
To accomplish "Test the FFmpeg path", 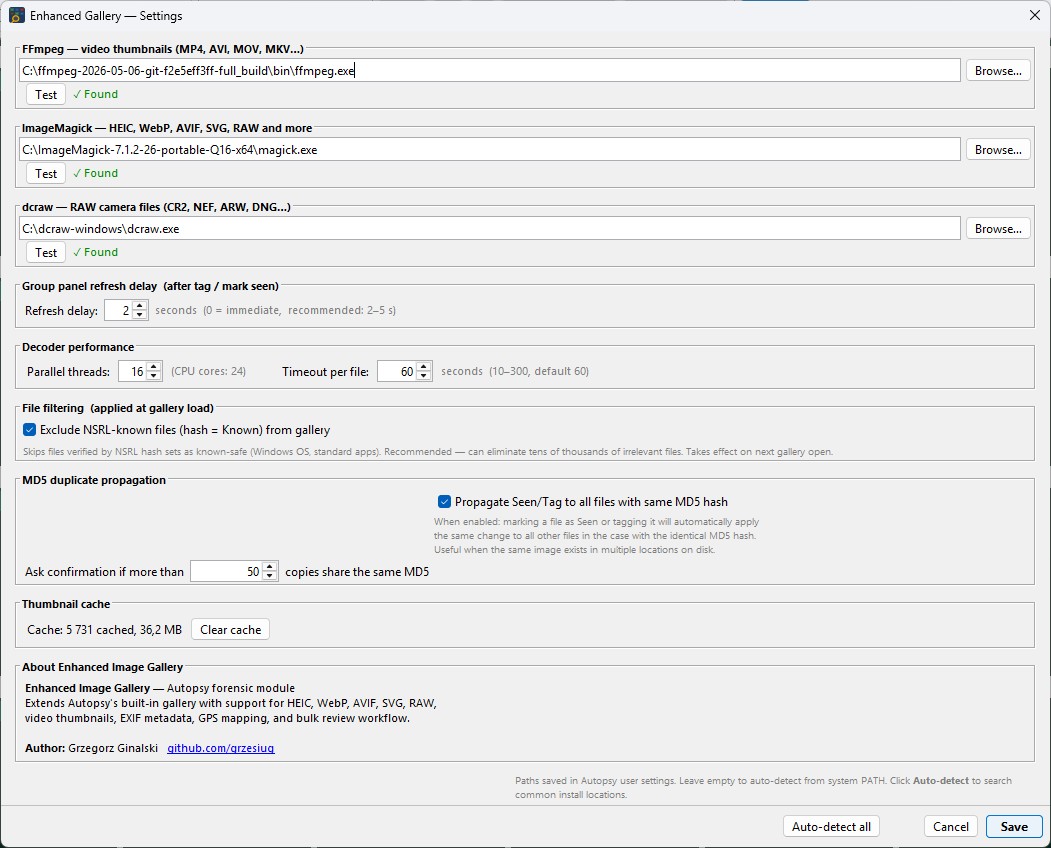I will pos(46,95).
